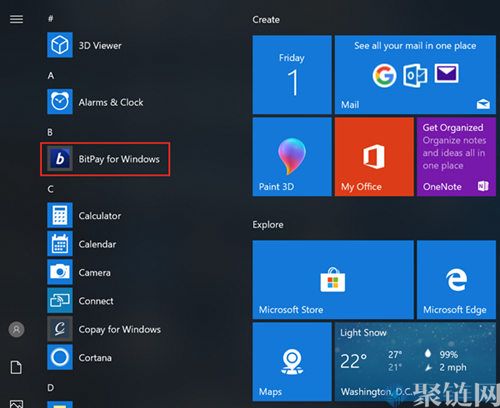Open the user account icon in sidebar
The width and height of the screenshot is (500, 408).
coord(16,330)
